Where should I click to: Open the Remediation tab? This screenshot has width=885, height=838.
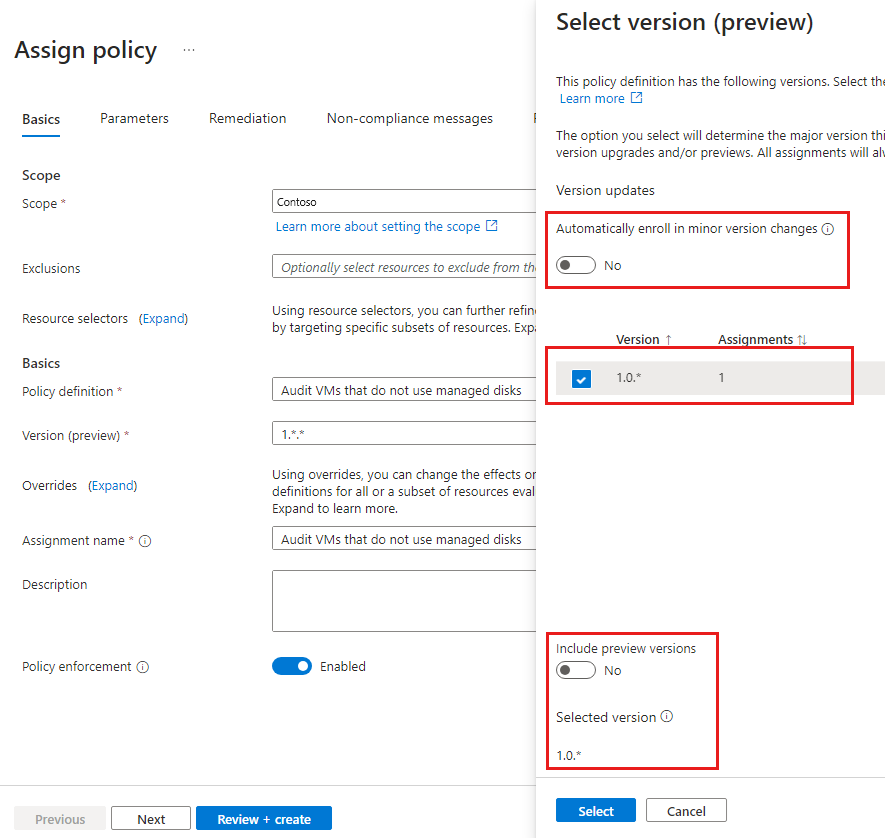click(247, 119)
